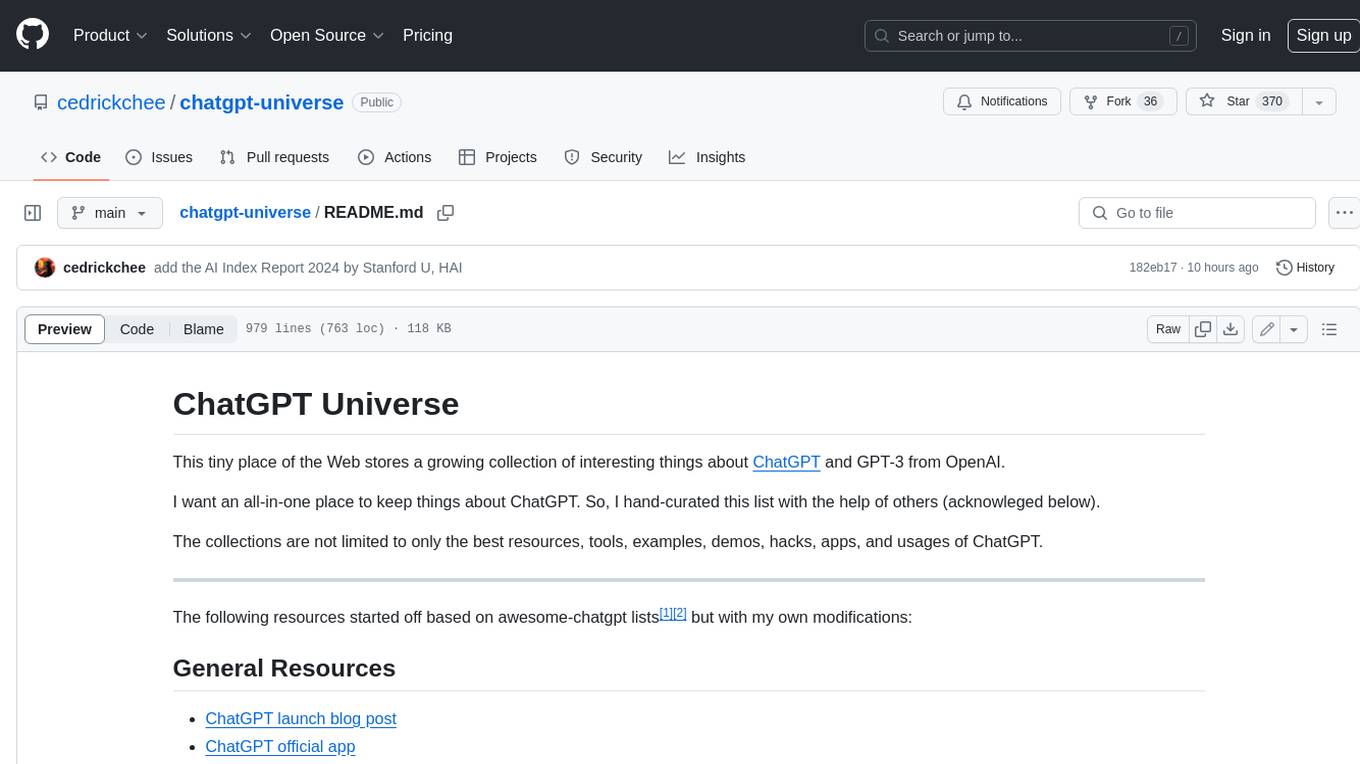Switch to the Issues tab
Screen dimensions: 1360x764
(x=159, y=157)
